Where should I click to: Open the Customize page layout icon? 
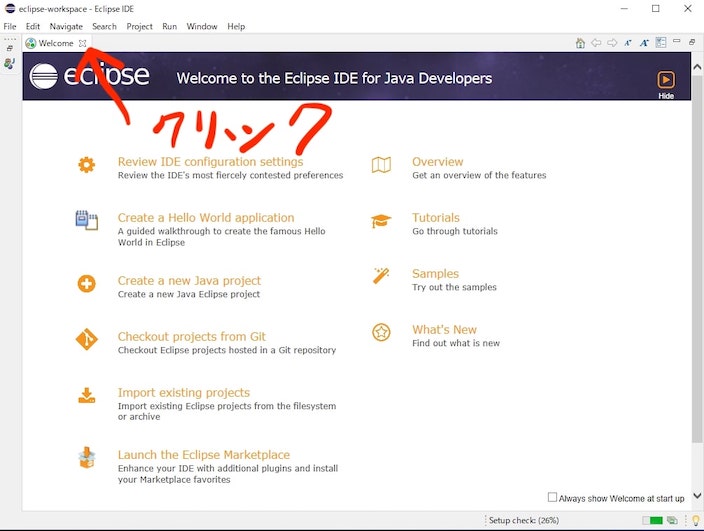(660, 43)
